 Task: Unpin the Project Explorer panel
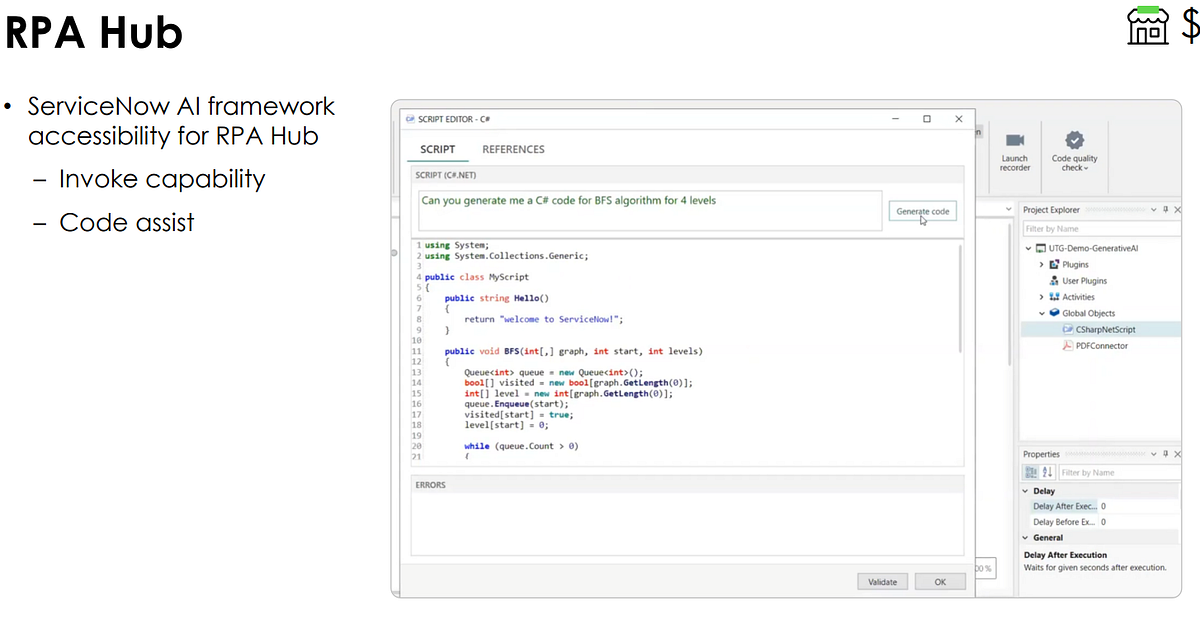click(x=1165, y=210)
